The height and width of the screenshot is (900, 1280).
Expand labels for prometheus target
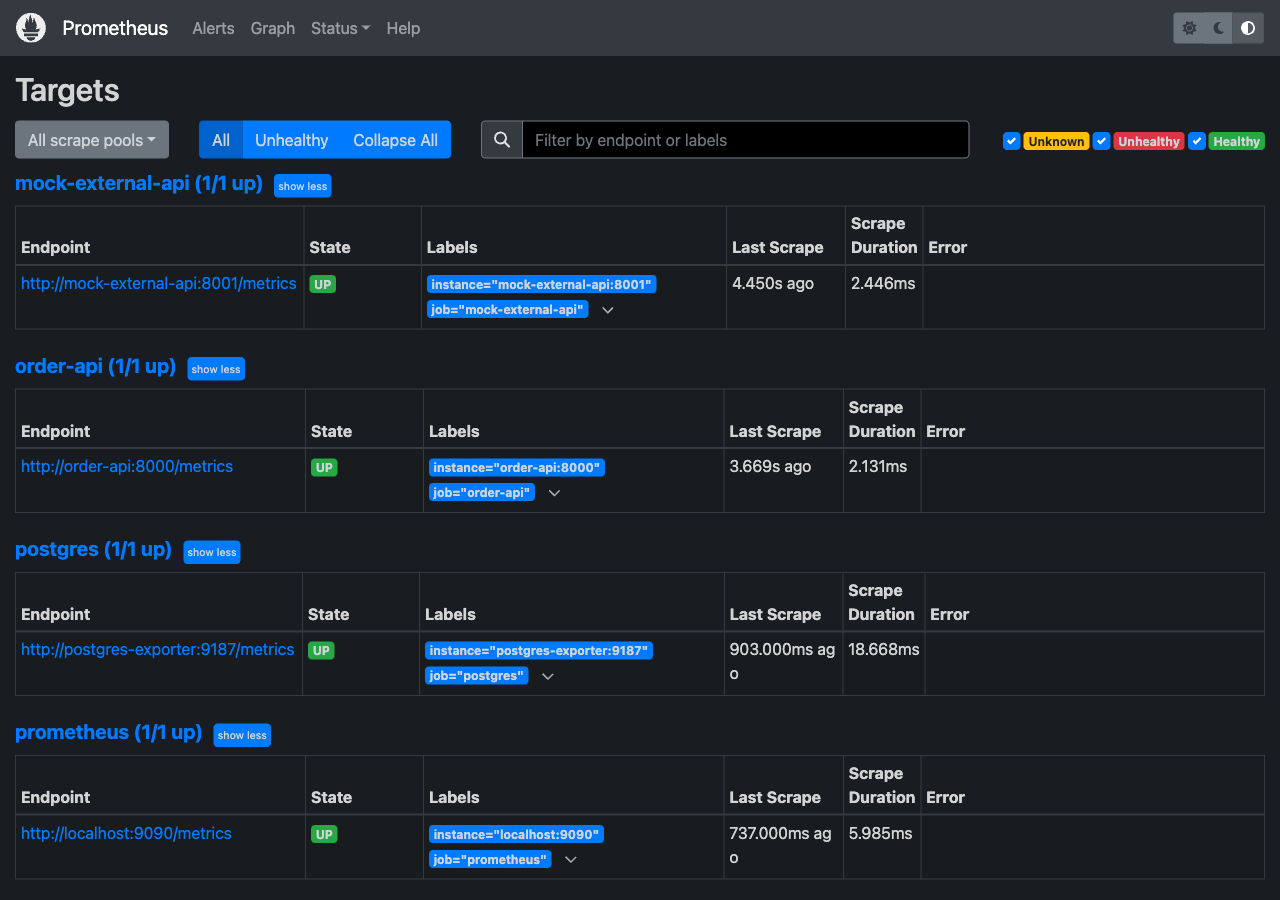[571, 859]
